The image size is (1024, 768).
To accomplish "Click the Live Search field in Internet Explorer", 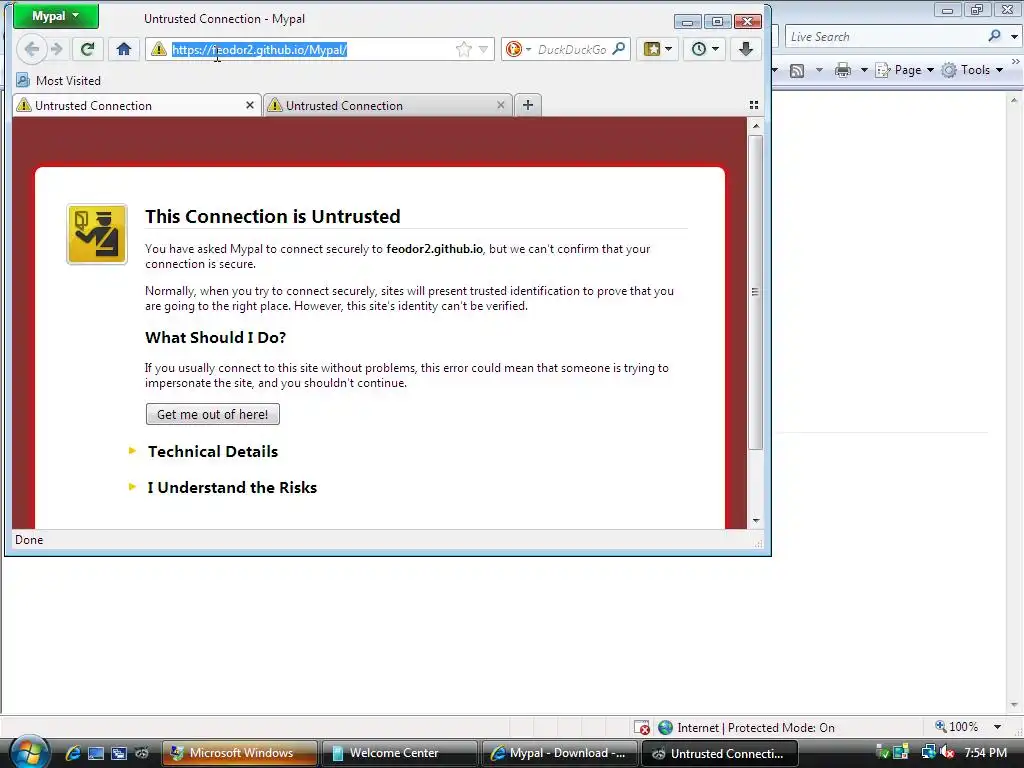I will click(x=885, y=37).
